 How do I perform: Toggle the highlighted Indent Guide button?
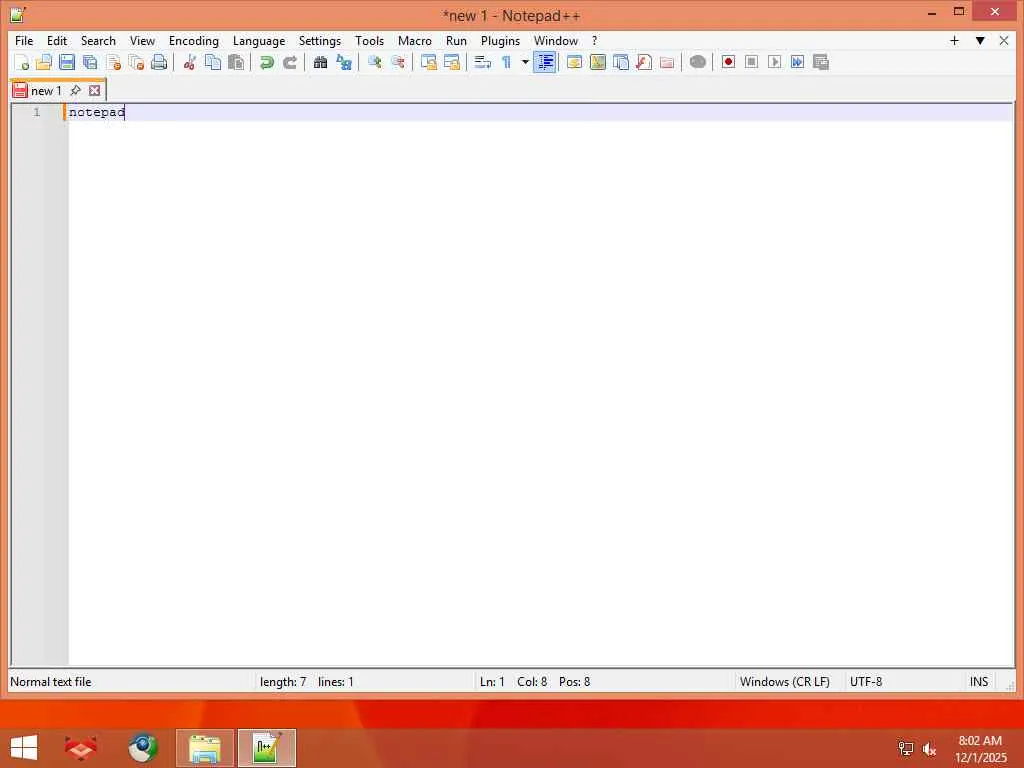pyautogui.click(x=545, y=62)
